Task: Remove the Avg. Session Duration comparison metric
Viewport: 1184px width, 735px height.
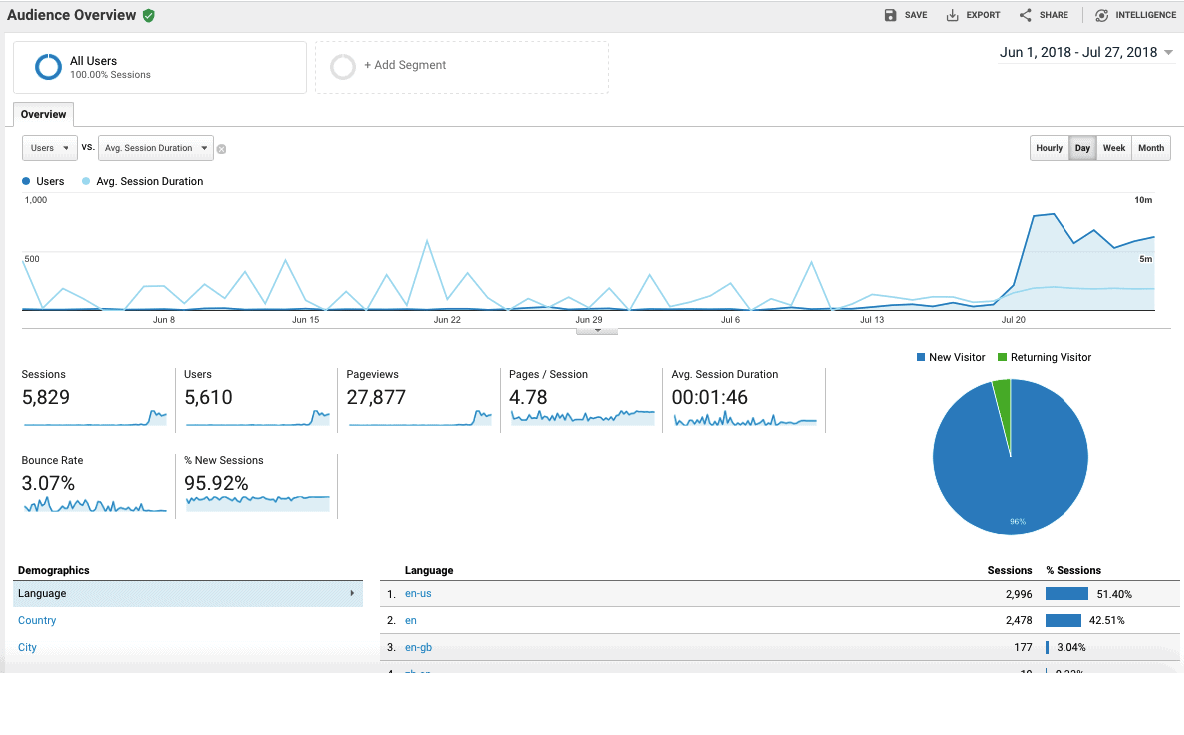Action: [220, 147]
